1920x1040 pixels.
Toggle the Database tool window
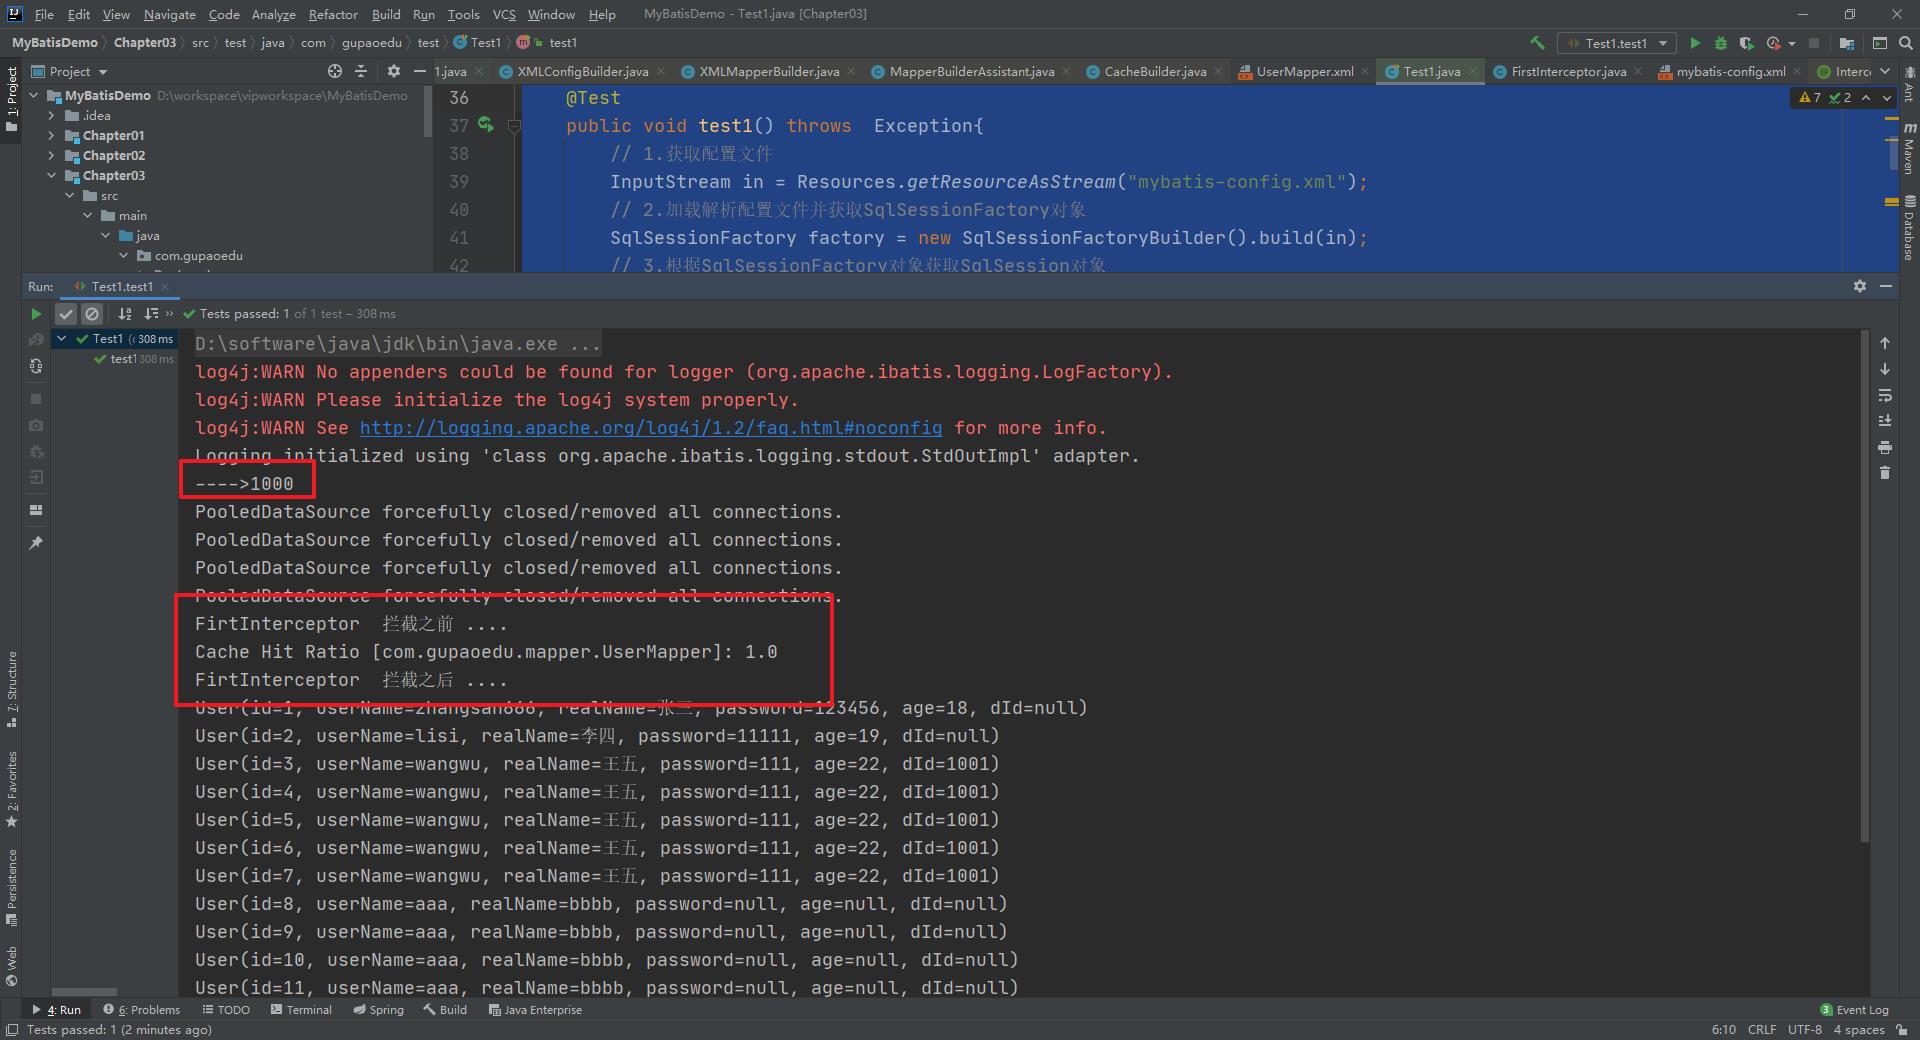(x=1908, y=228)
